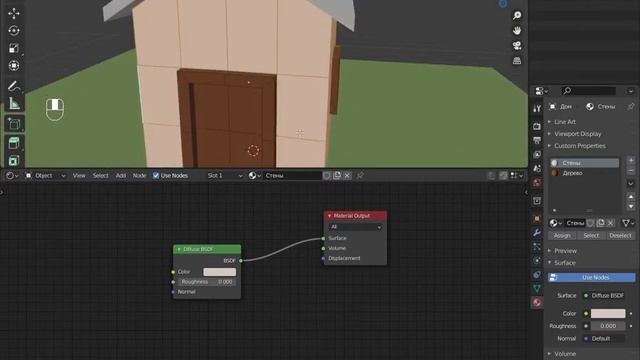Toggle the Use Nodes checkbox
640x360 pixels.
coord(156,176)
